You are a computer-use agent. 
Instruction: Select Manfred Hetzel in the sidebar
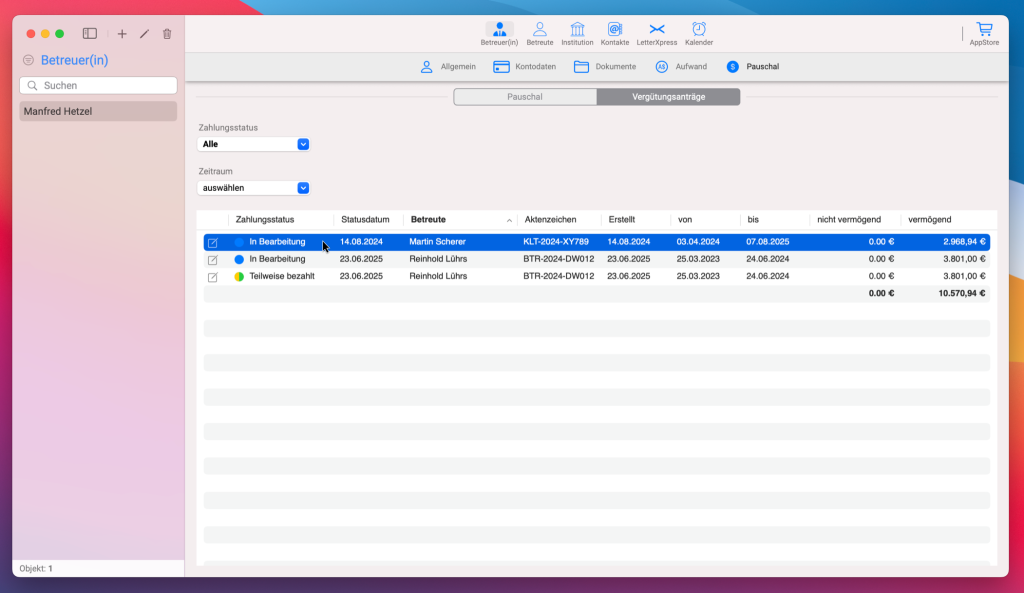tap(98, 111)
